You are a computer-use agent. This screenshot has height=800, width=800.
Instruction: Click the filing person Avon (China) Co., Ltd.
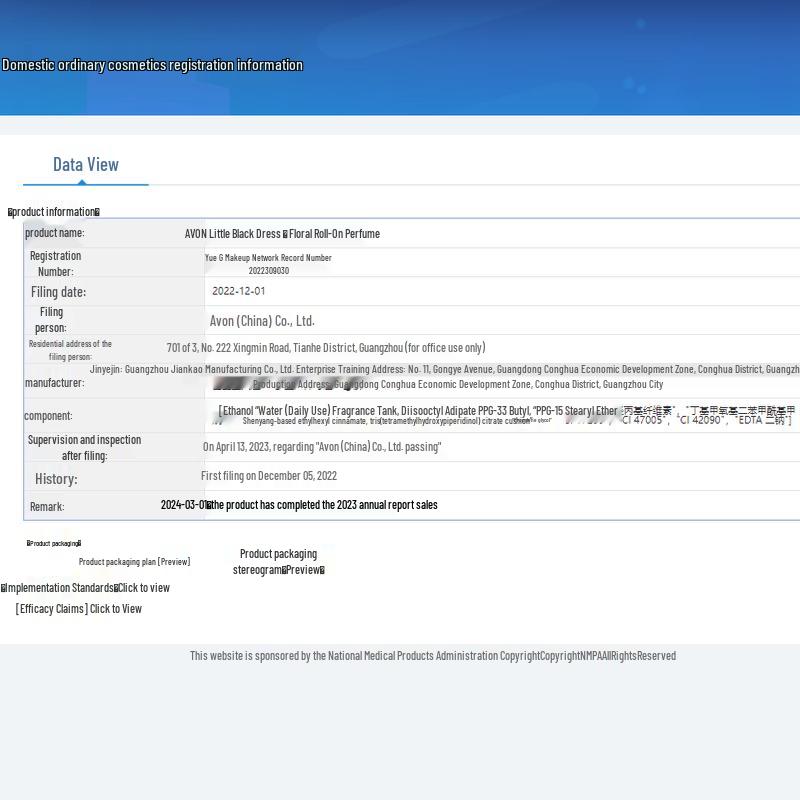(262, 321)
